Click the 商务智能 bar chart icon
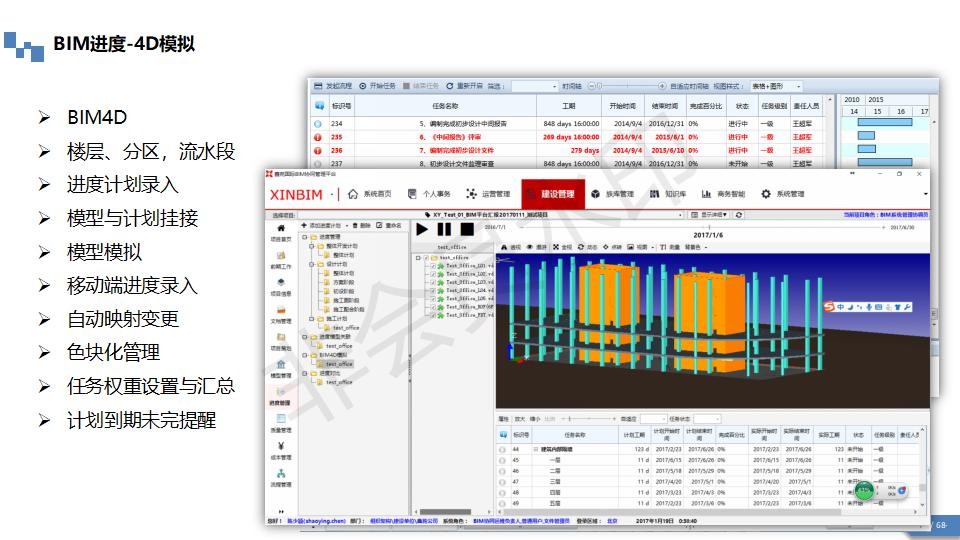This screenshot has width=960, height=540. (x=706, y=194)
